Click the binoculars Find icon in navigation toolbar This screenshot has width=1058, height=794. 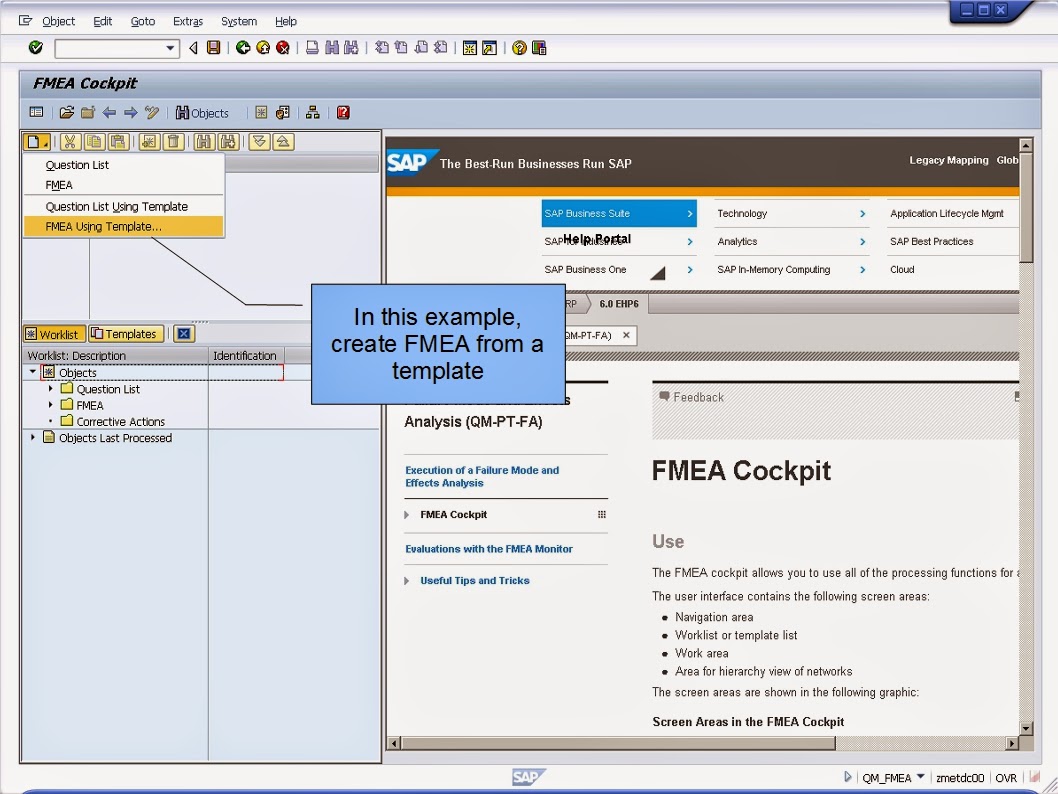pos(204,142)
